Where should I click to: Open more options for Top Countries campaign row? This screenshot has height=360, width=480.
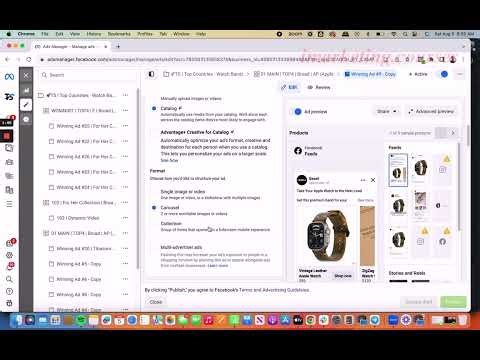pos(125,95)
